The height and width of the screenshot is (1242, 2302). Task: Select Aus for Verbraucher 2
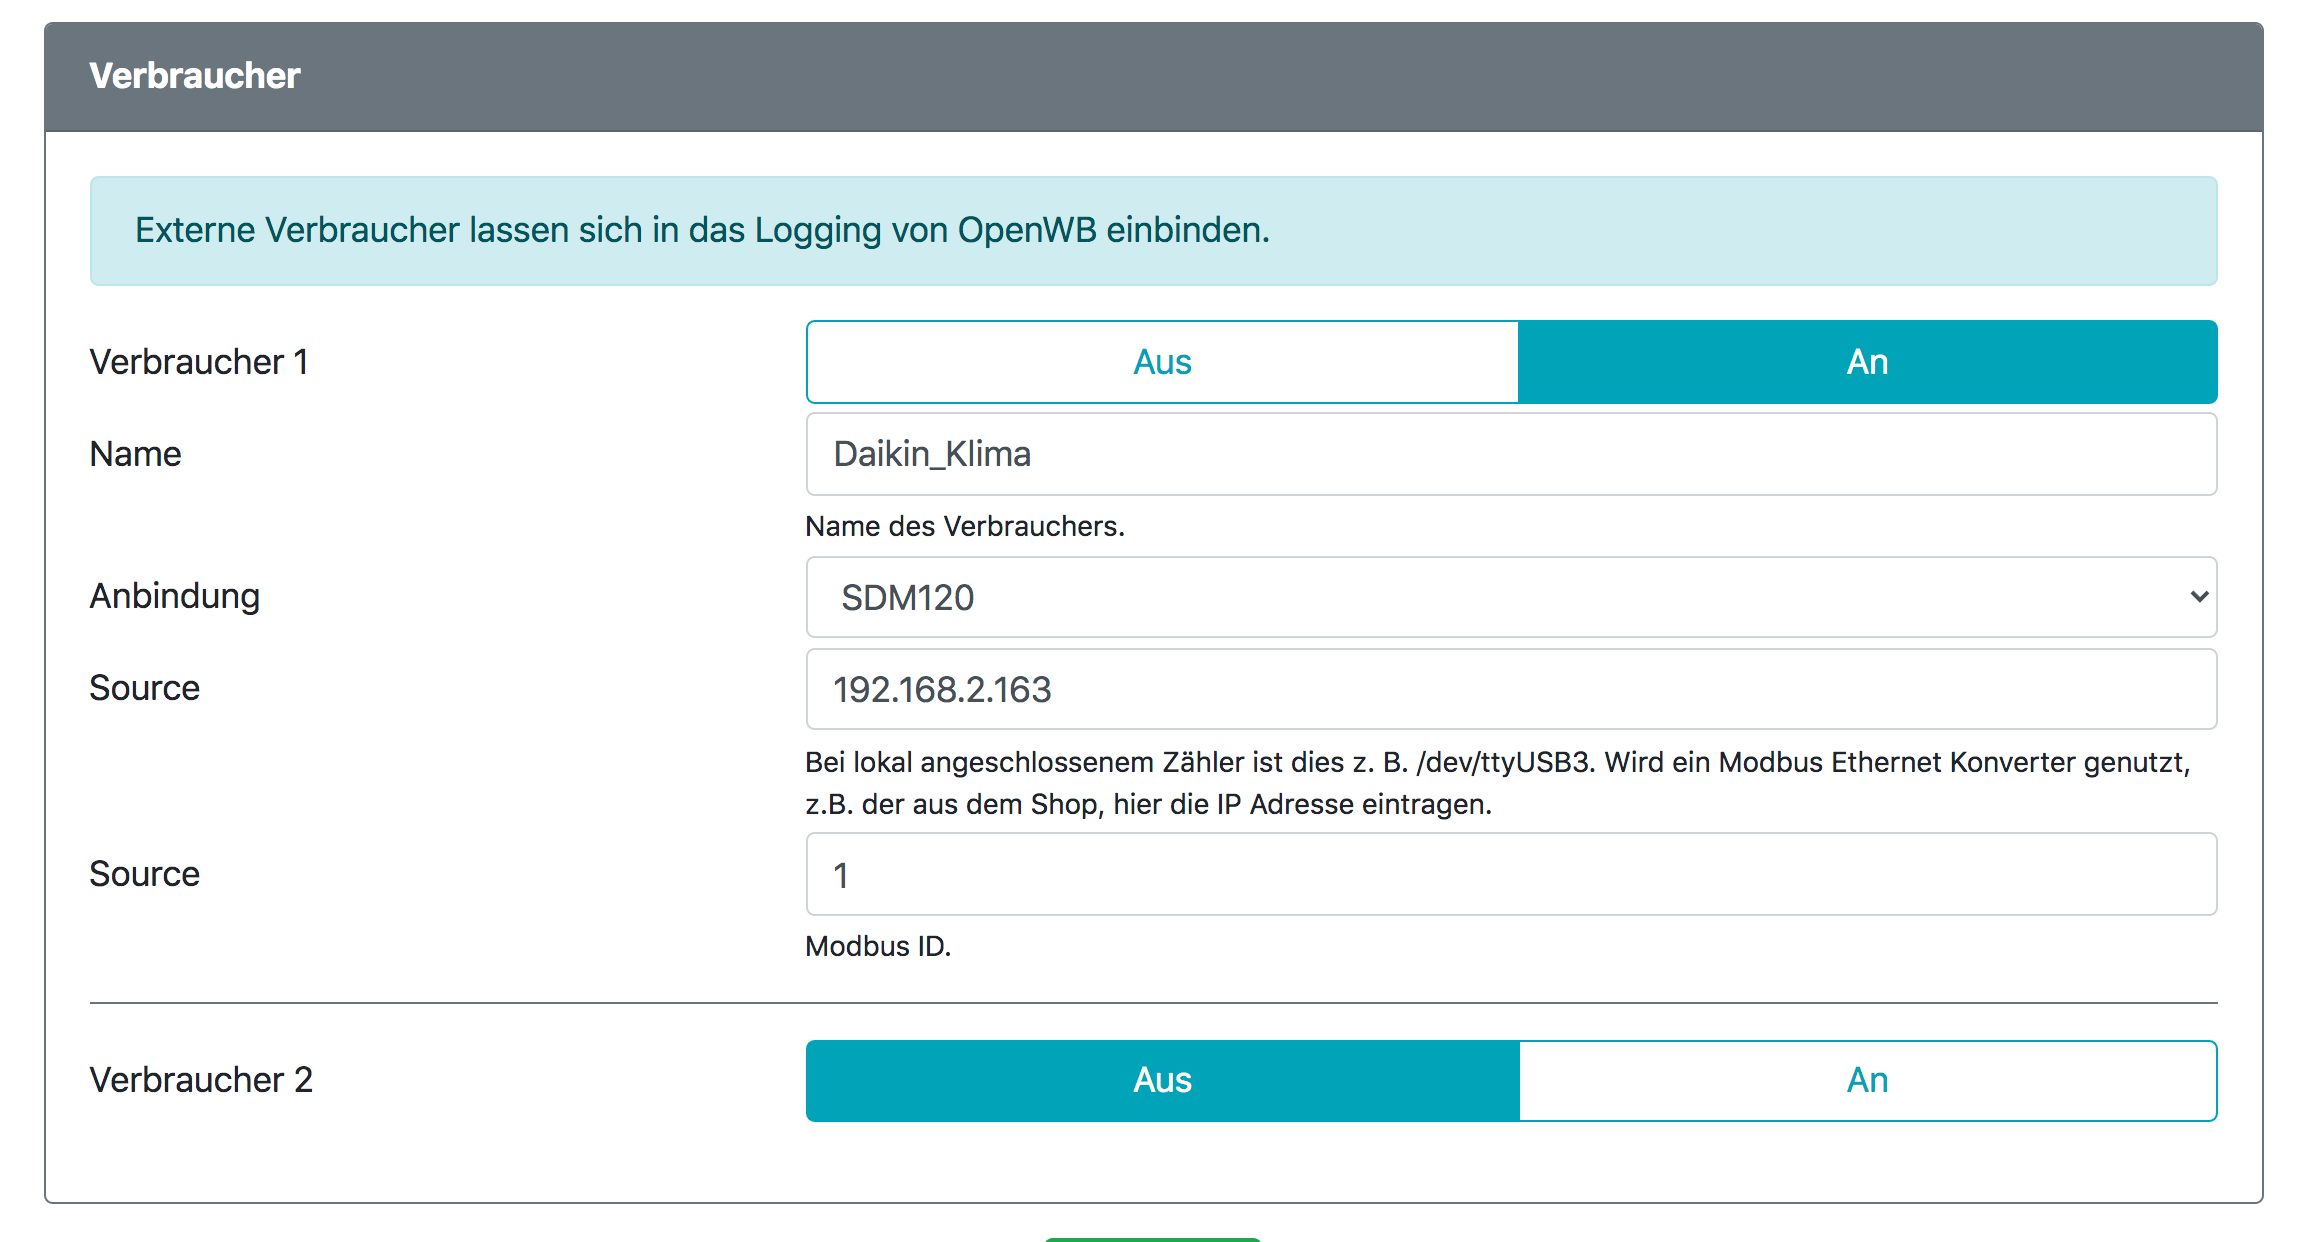pyautogui.click(x=1162, y=1080)
